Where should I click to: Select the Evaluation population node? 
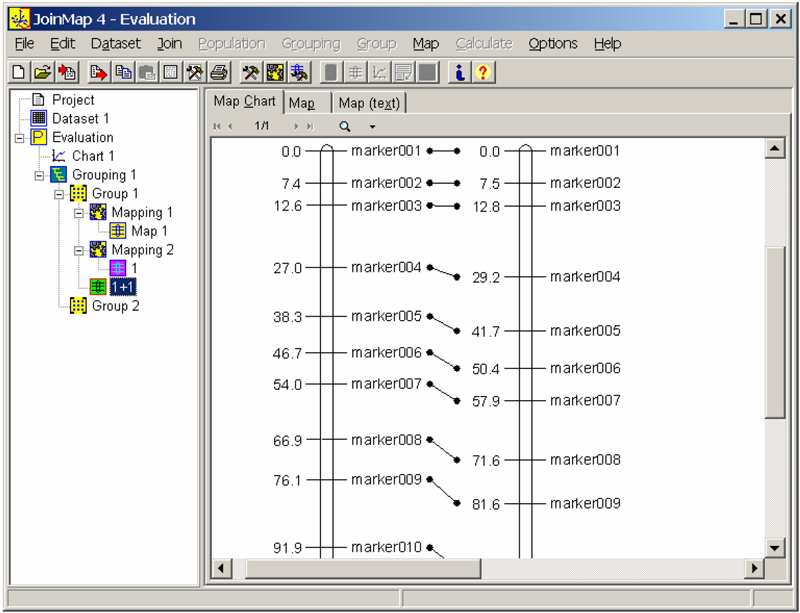tap(83, 138)
